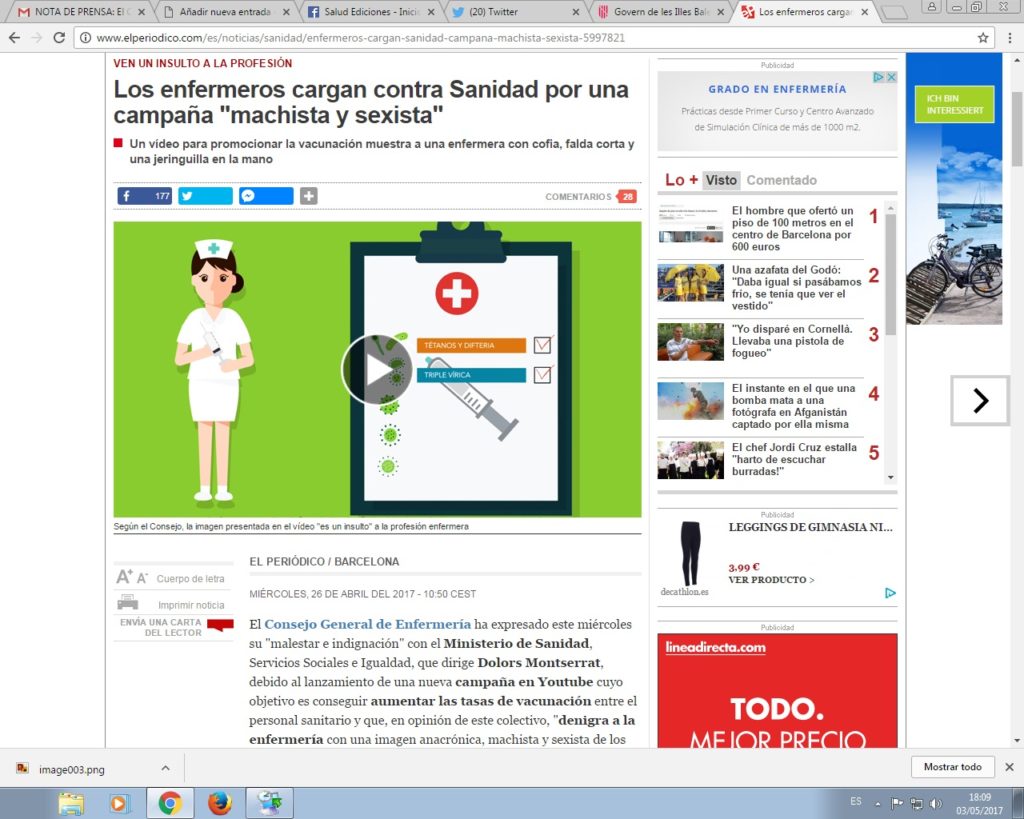Share the article on Facebook
Image resolution: width=1024 pixels, height=819 pixels.
click(x=144, y=196)
